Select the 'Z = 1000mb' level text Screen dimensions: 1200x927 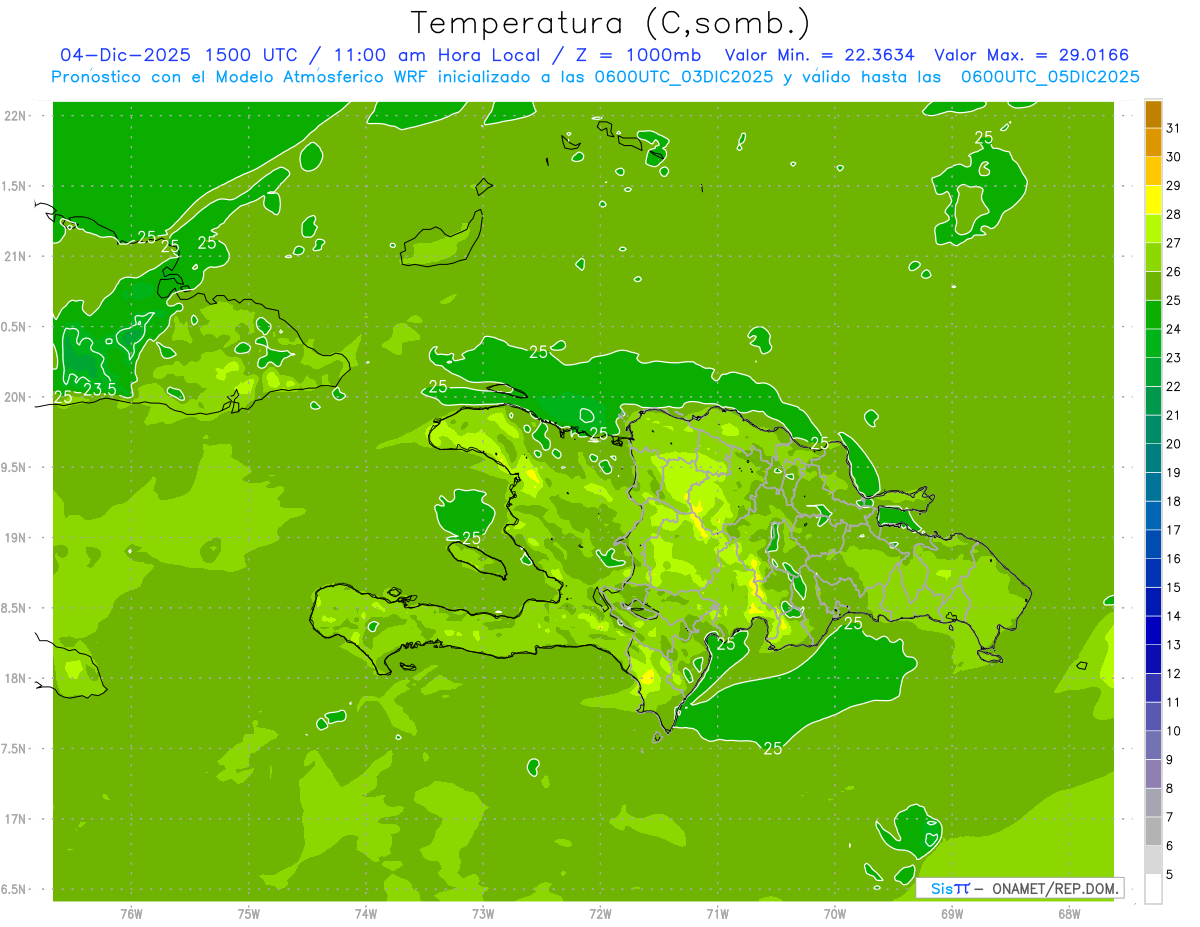640,55
